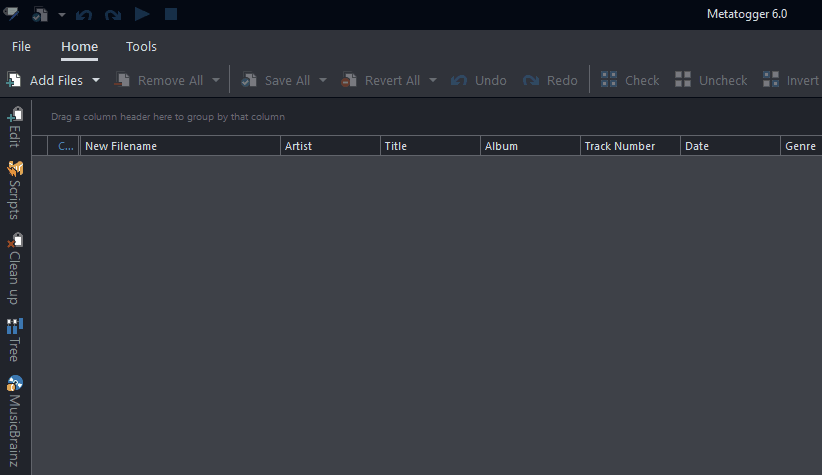Click the C... checked column header

[63, 146]
